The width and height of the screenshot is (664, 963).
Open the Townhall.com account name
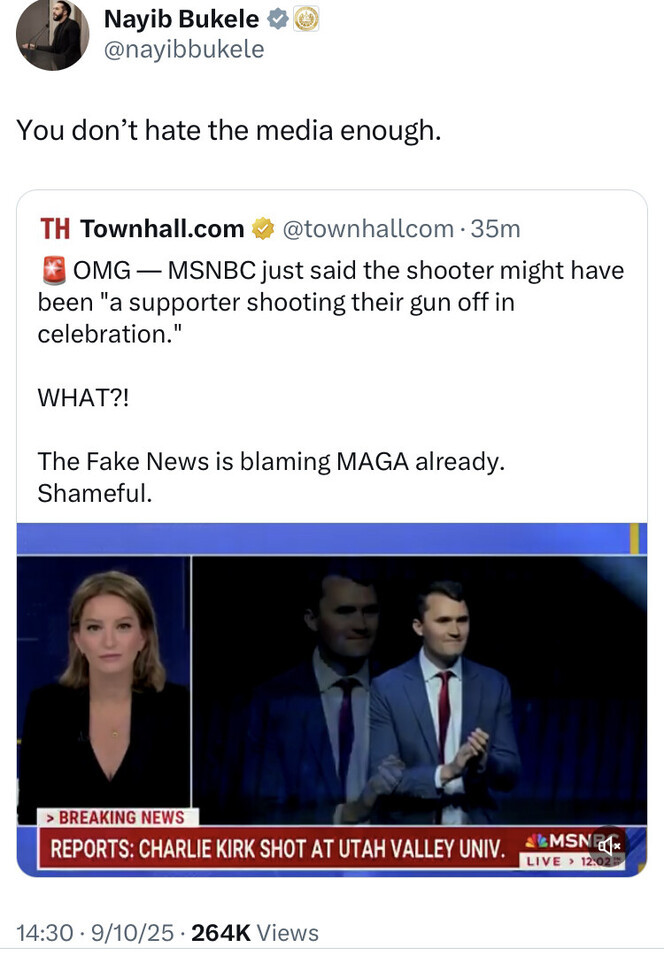point(162,229)
